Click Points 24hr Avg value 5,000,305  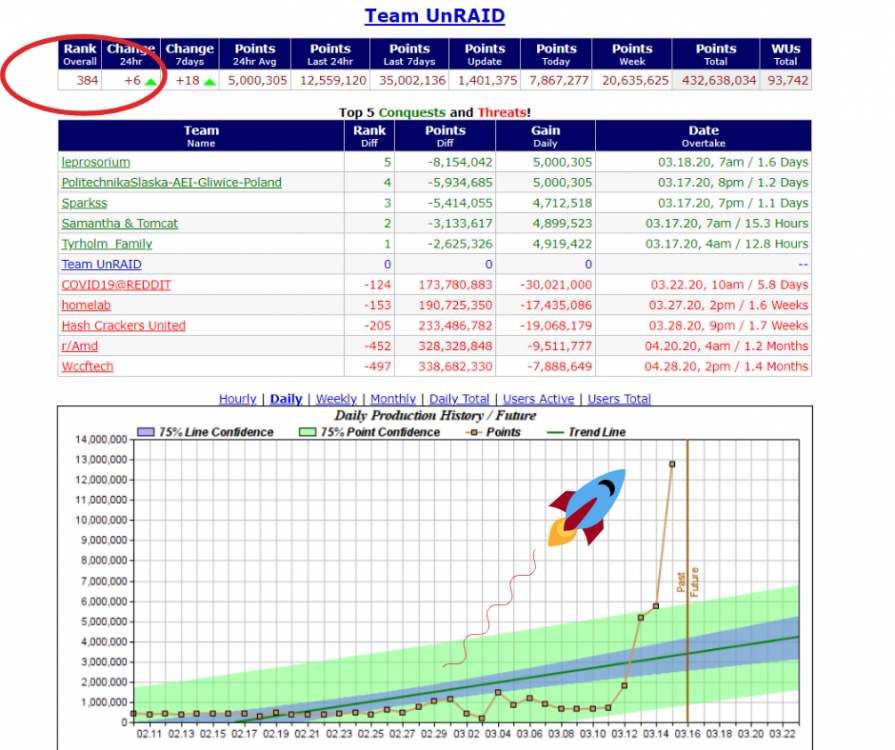click(257, 80)
